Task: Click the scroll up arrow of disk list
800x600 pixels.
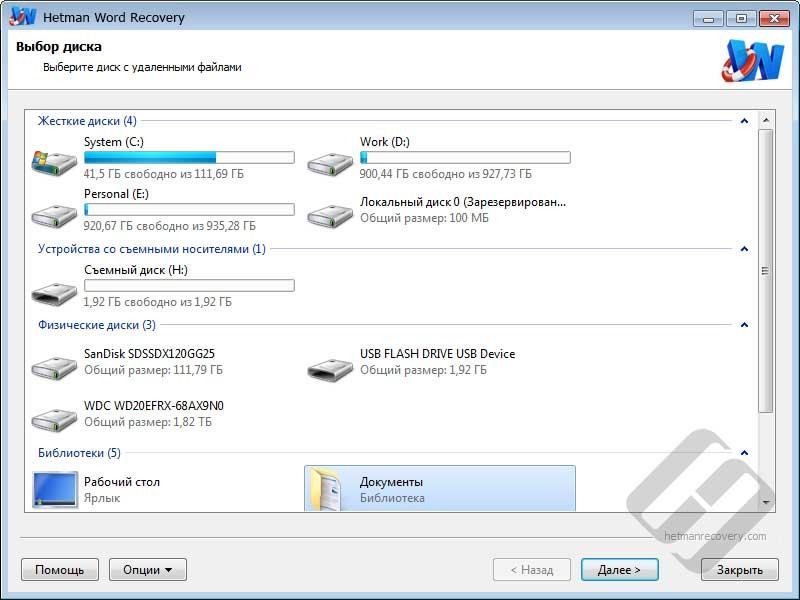Action: (766, 120)
